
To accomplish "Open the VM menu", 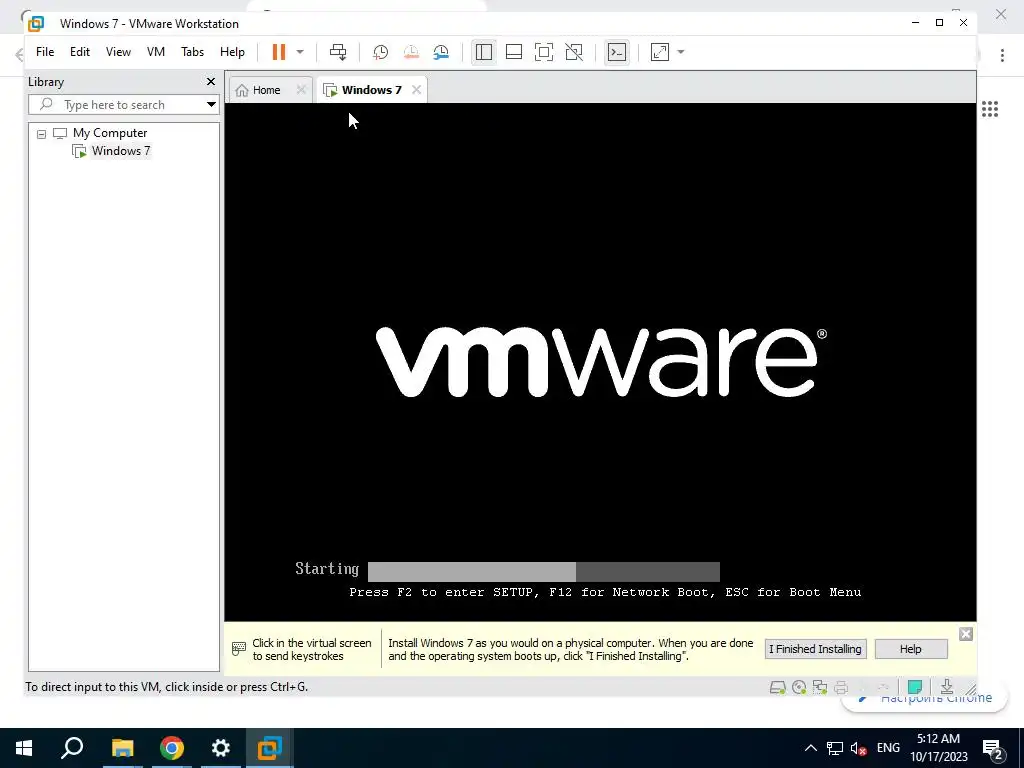I will click(x=155, y=52).
